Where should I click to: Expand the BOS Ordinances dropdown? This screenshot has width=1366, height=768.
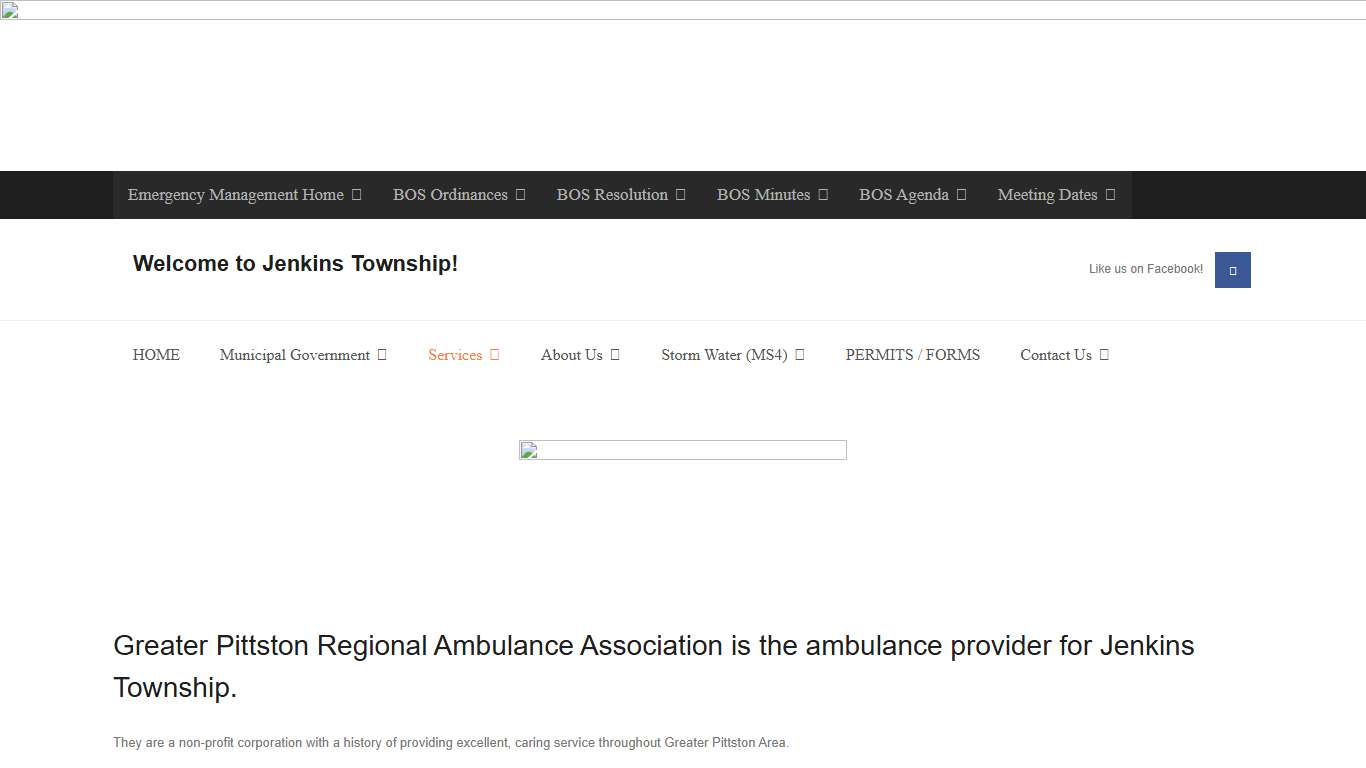[459, 195]
